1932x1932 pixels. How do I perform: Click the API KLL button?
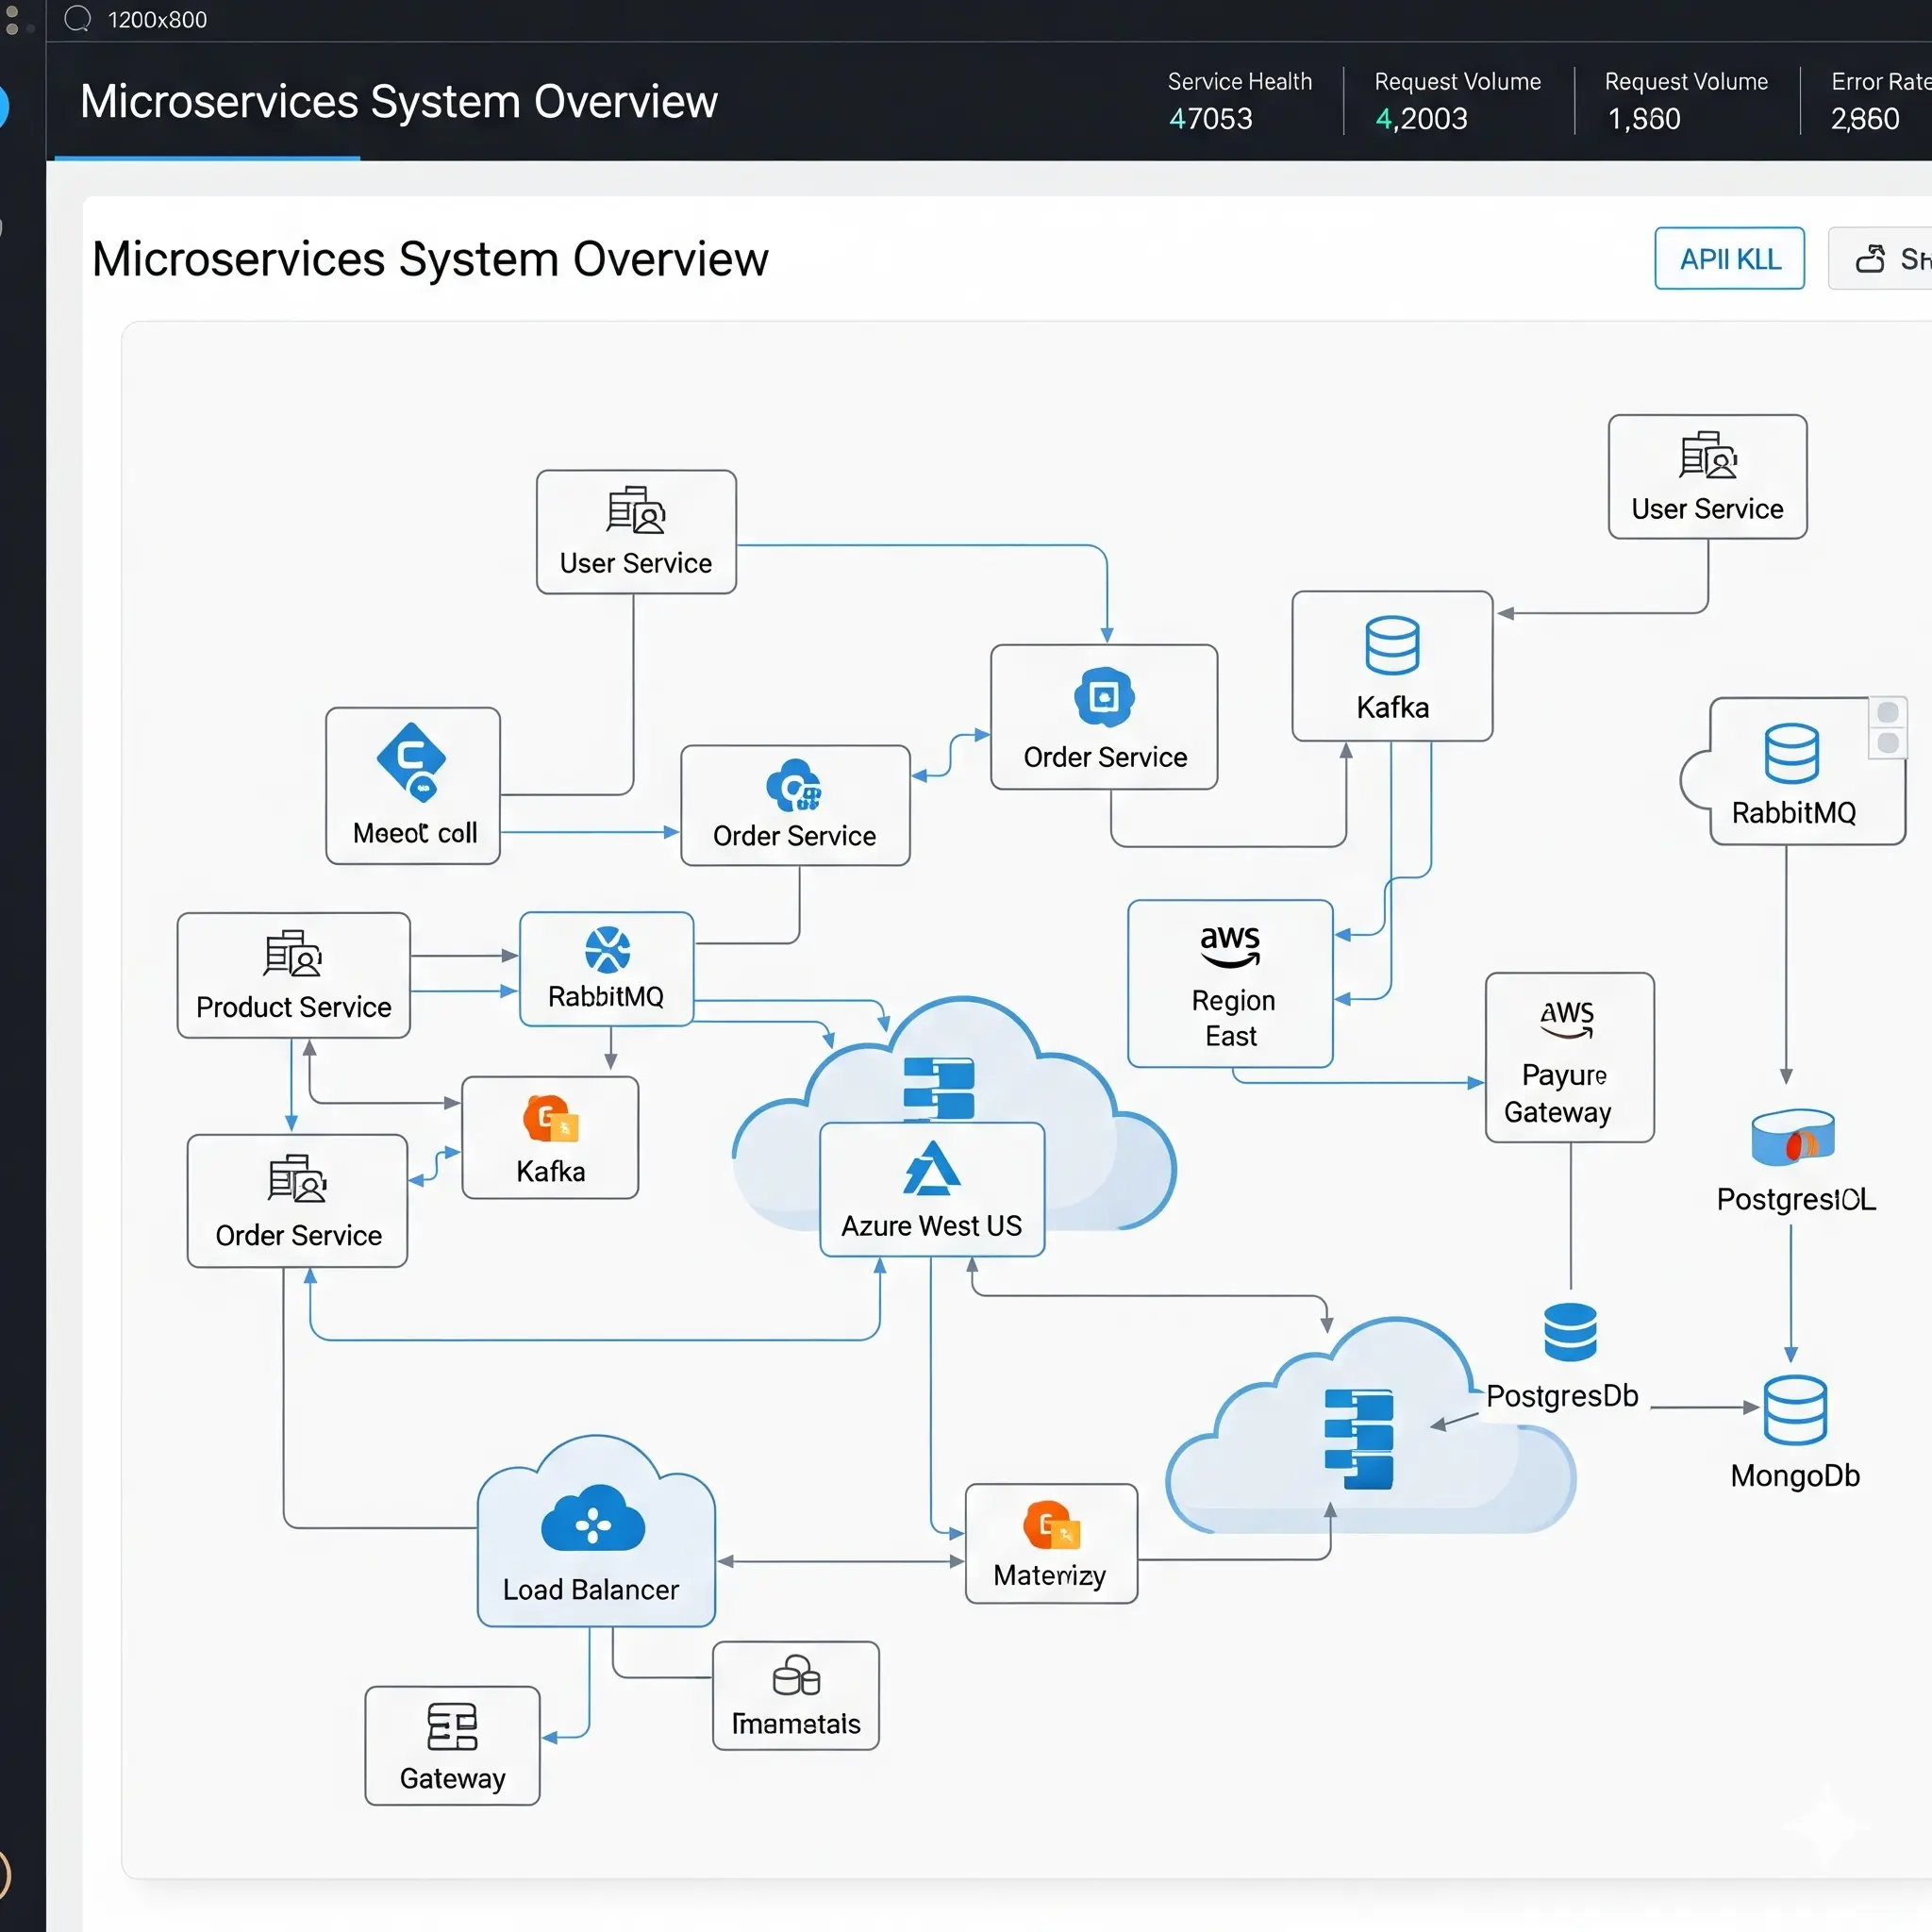click(x=1729, y=258)
